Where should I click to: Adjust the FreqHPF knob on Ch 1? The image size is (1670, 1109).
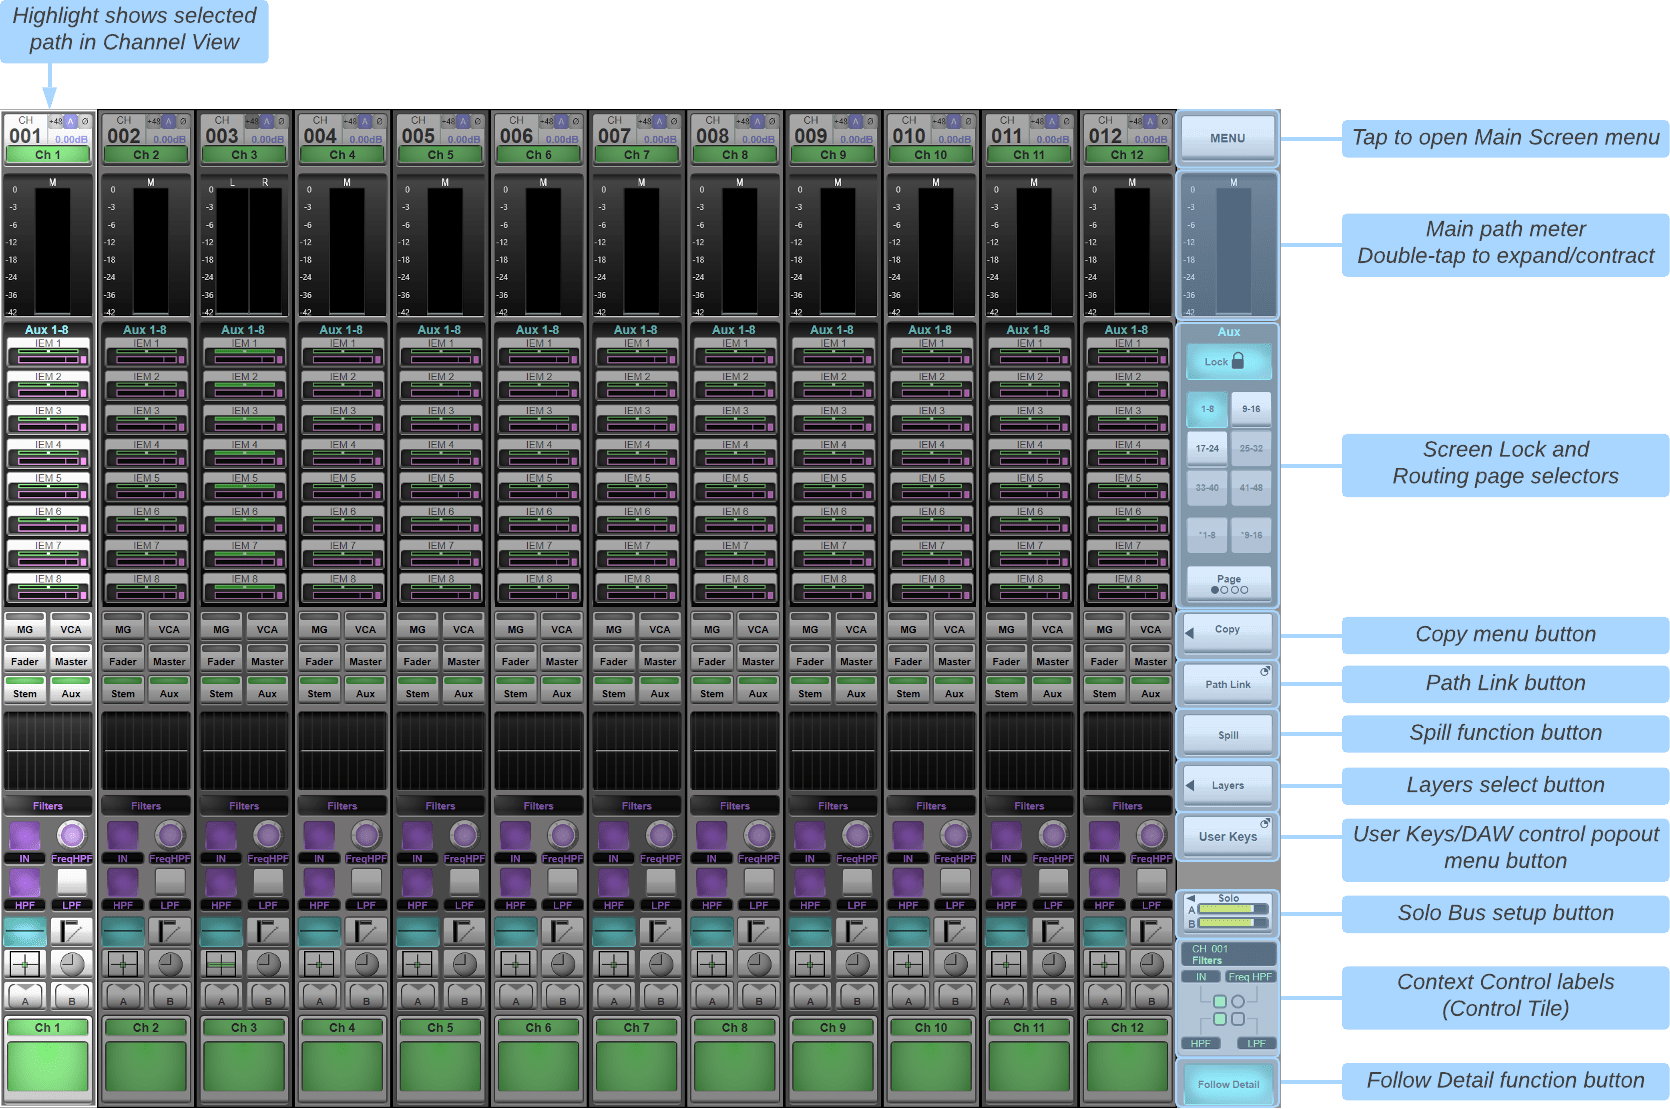71,834
